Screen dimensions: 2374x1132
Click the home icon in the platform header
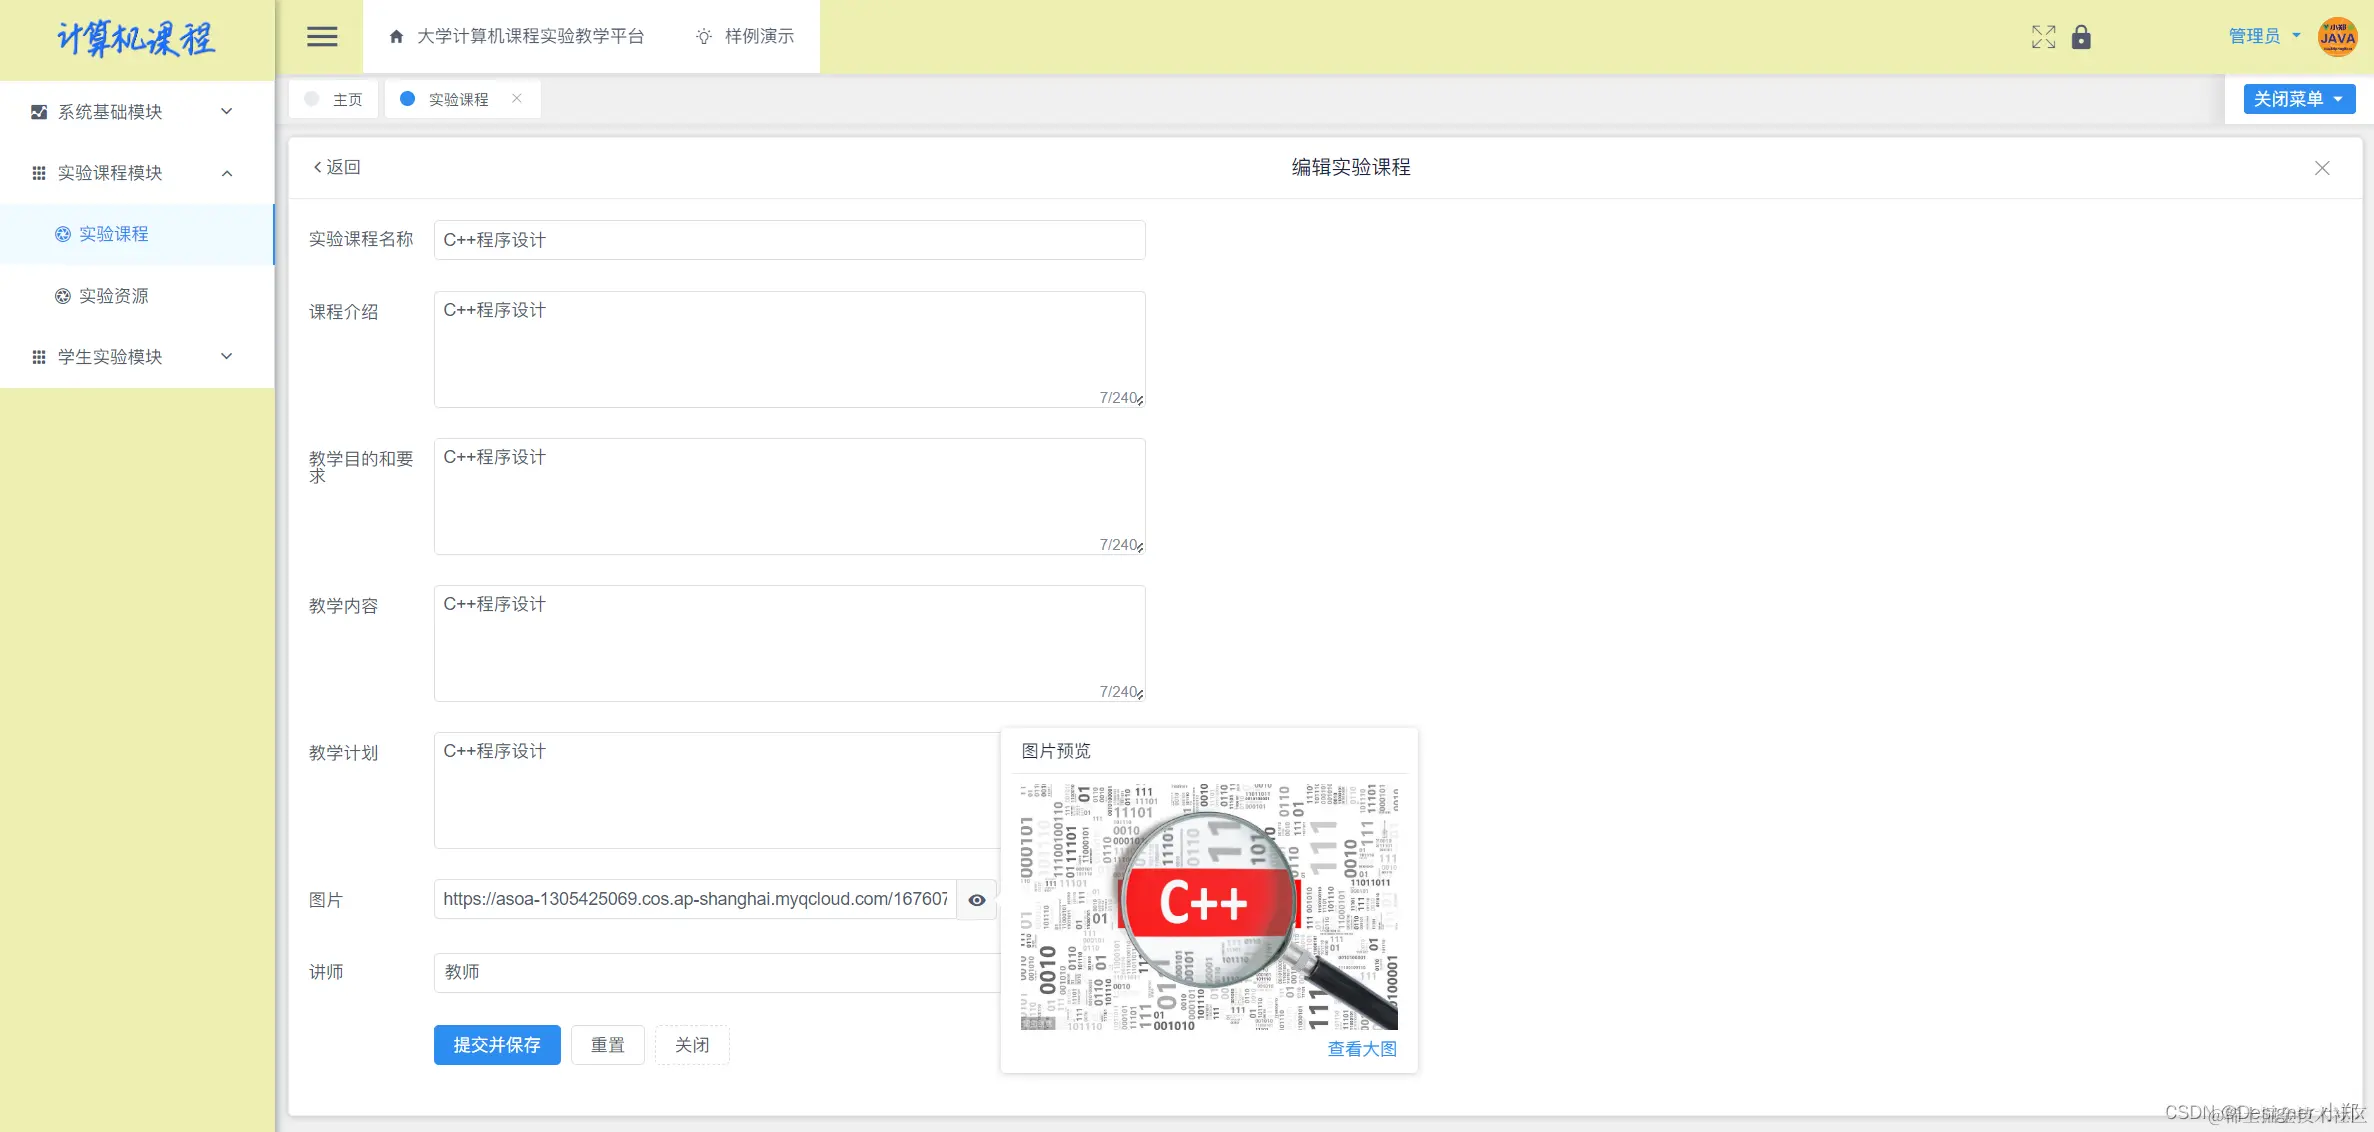(x=396, y=37)
